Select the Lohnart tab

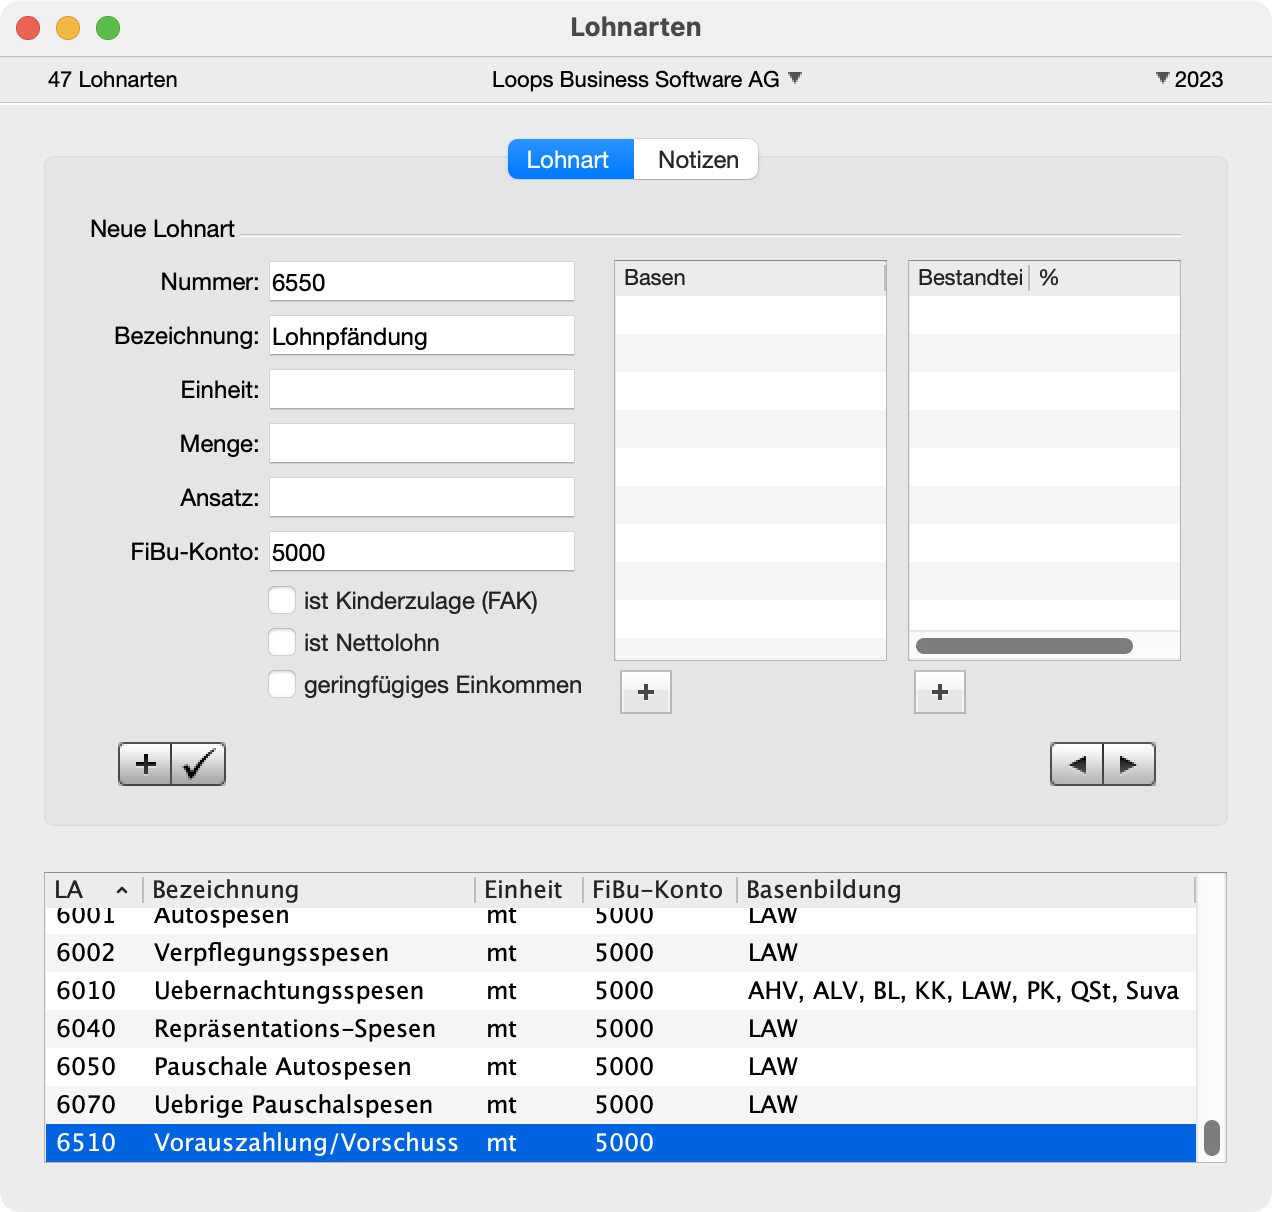tap(570, 160)
